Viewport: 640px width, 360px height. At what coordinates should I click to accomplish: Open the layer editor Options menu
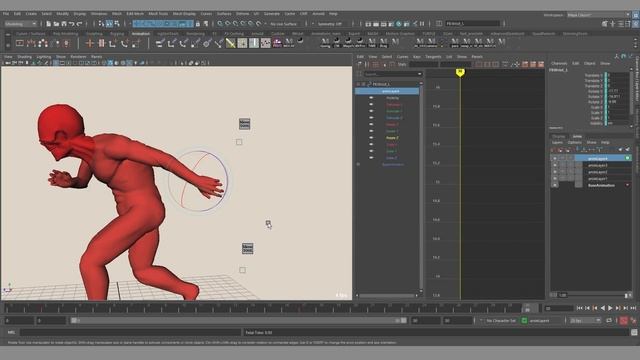pos(575,142)
